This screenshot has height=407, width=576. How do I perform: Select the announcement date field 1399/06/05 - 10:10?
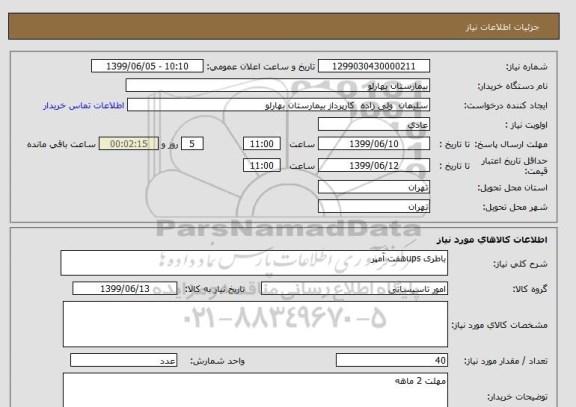(x=147, y=66)
